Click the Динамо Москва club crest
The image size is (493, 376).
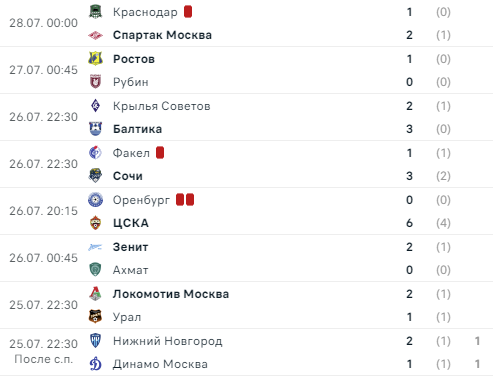click(95, 364)
